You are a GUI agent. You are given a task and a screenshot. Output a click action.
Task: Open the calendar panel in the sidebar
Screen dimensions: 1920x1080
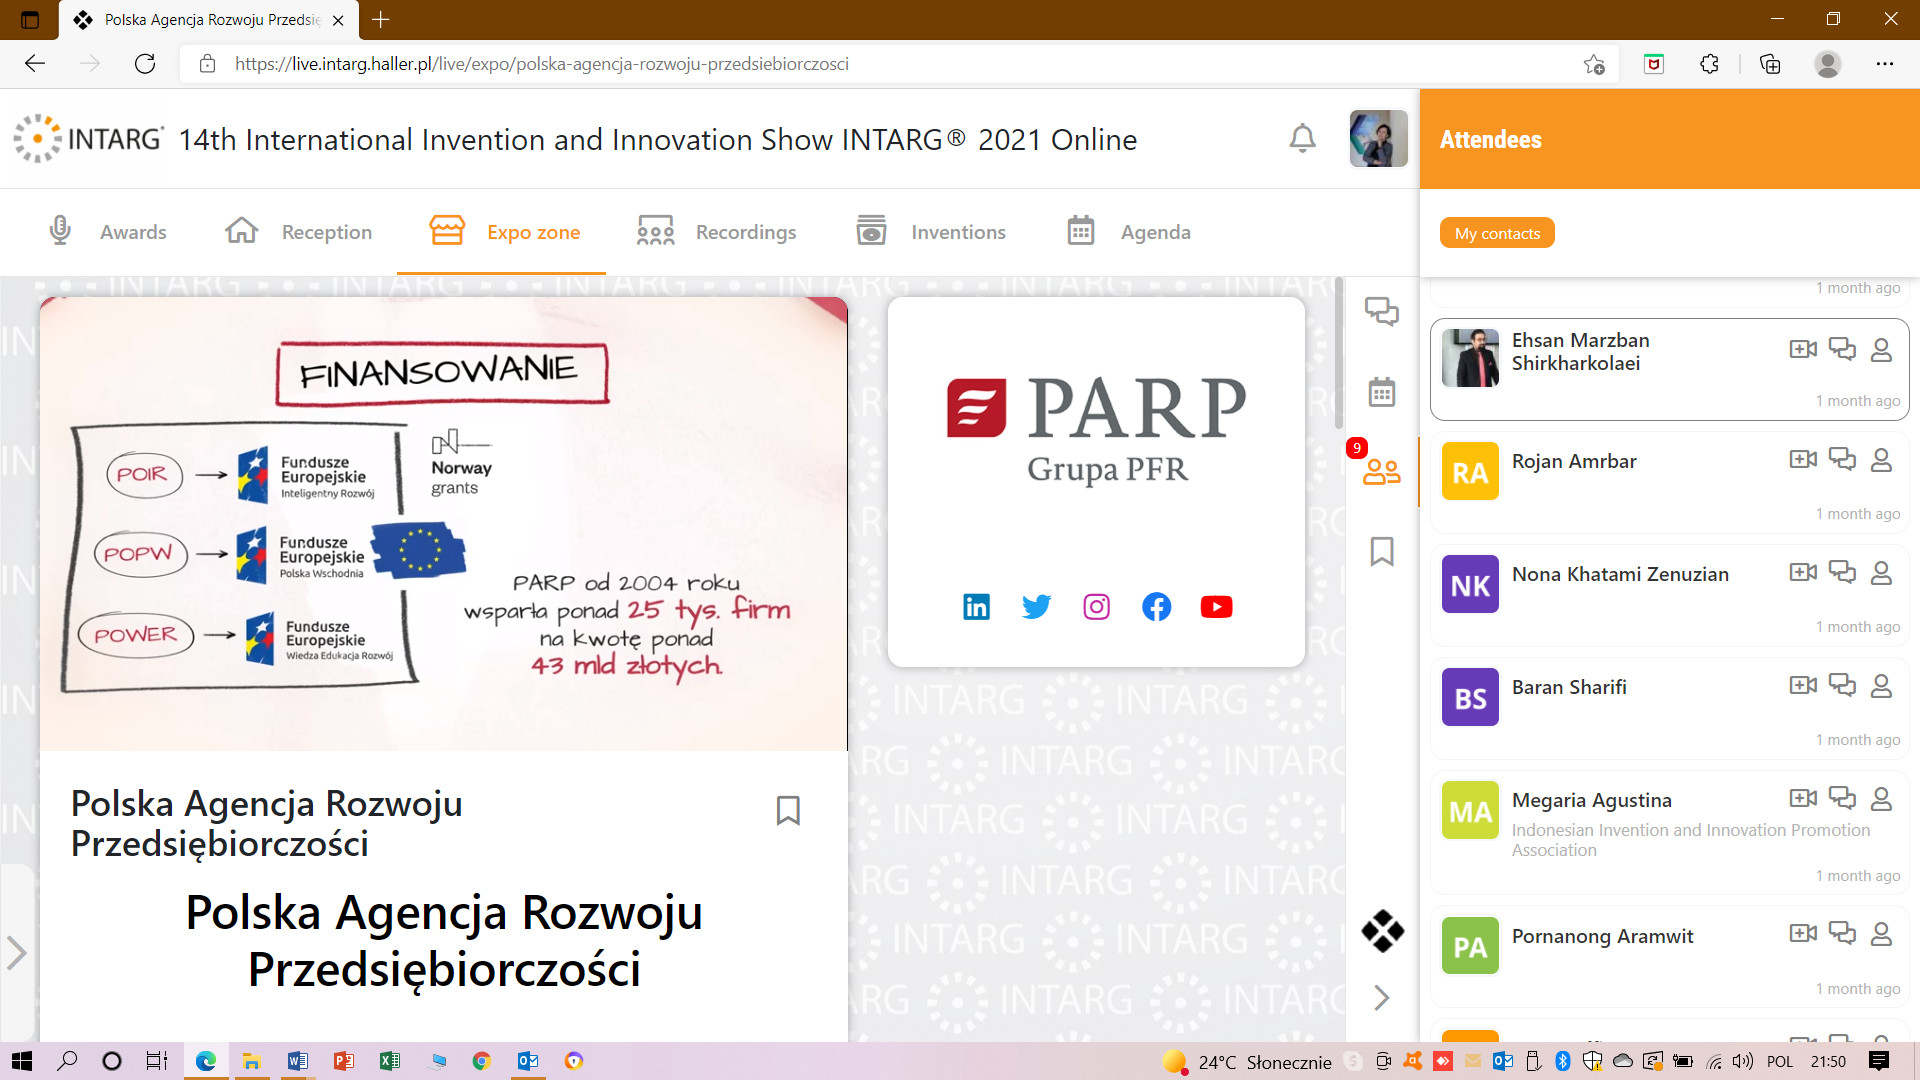1382,392
